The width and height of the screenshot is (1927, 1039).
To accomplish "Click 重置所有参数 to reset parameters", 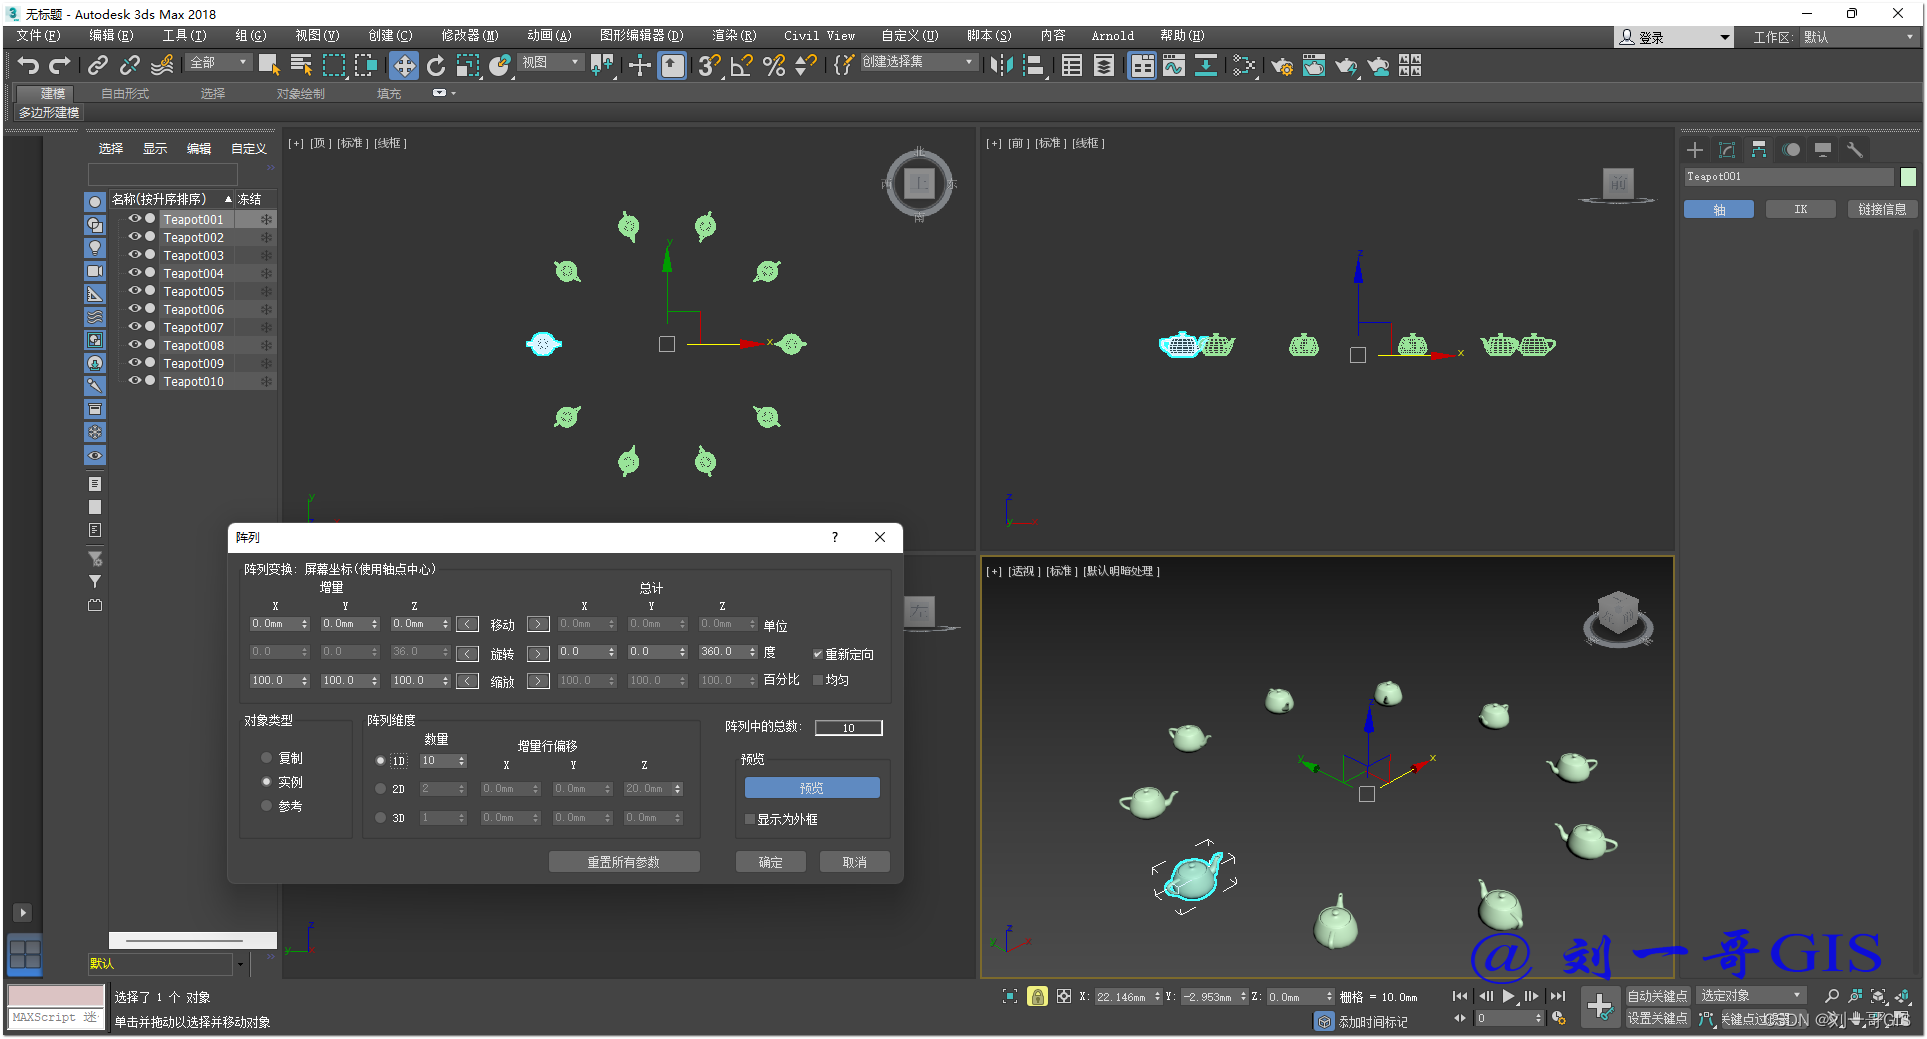I will 623,861.
